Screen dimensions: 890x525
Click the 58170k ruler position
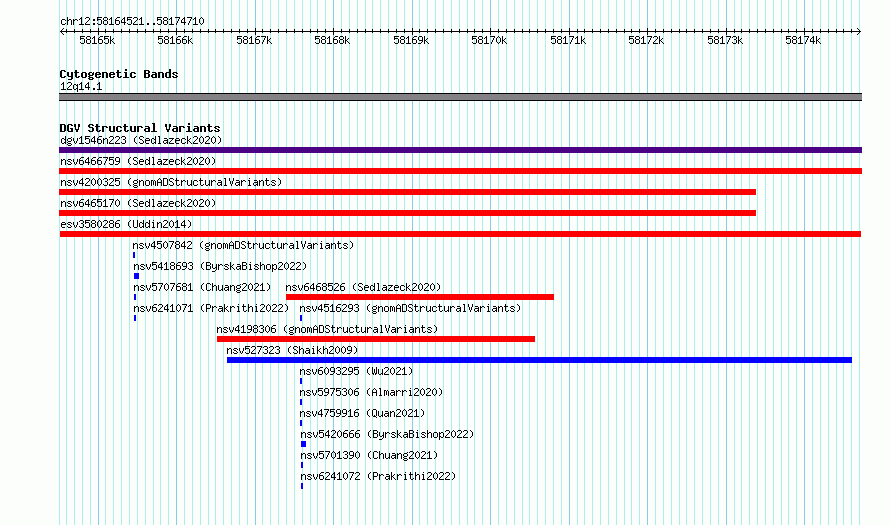[x=489, y=40]
